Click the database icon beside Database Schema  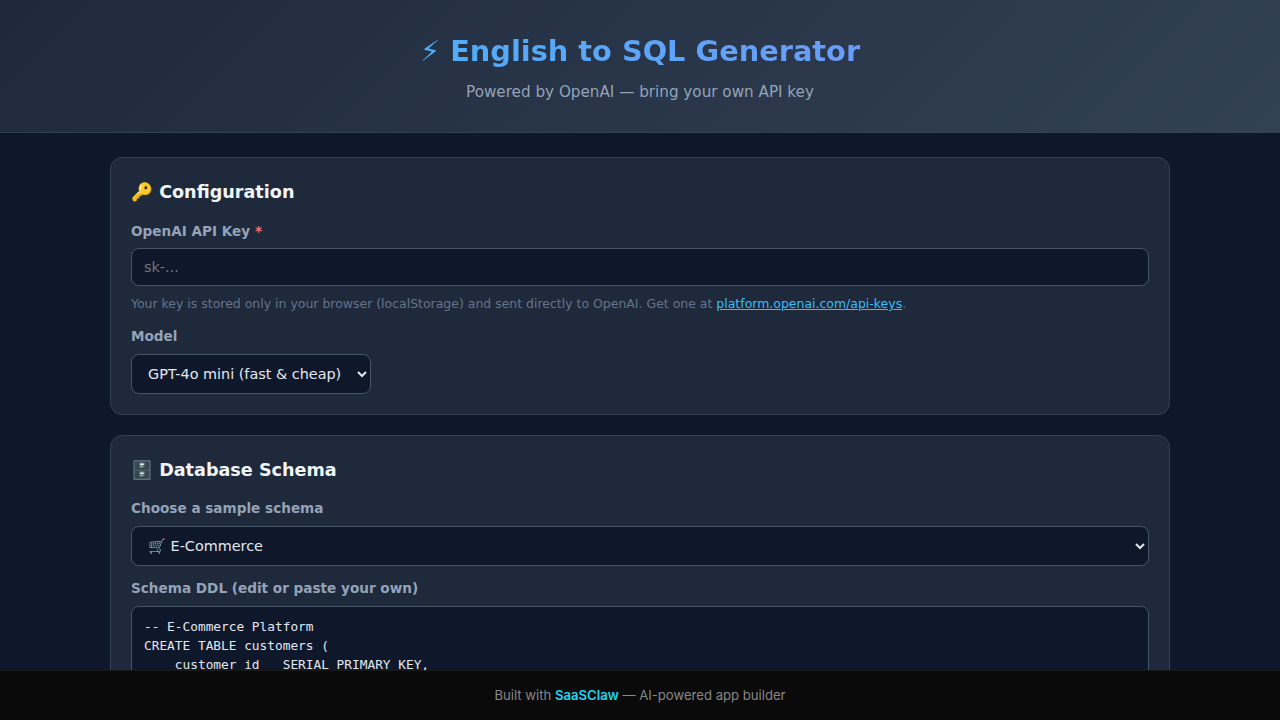[142, 470]
